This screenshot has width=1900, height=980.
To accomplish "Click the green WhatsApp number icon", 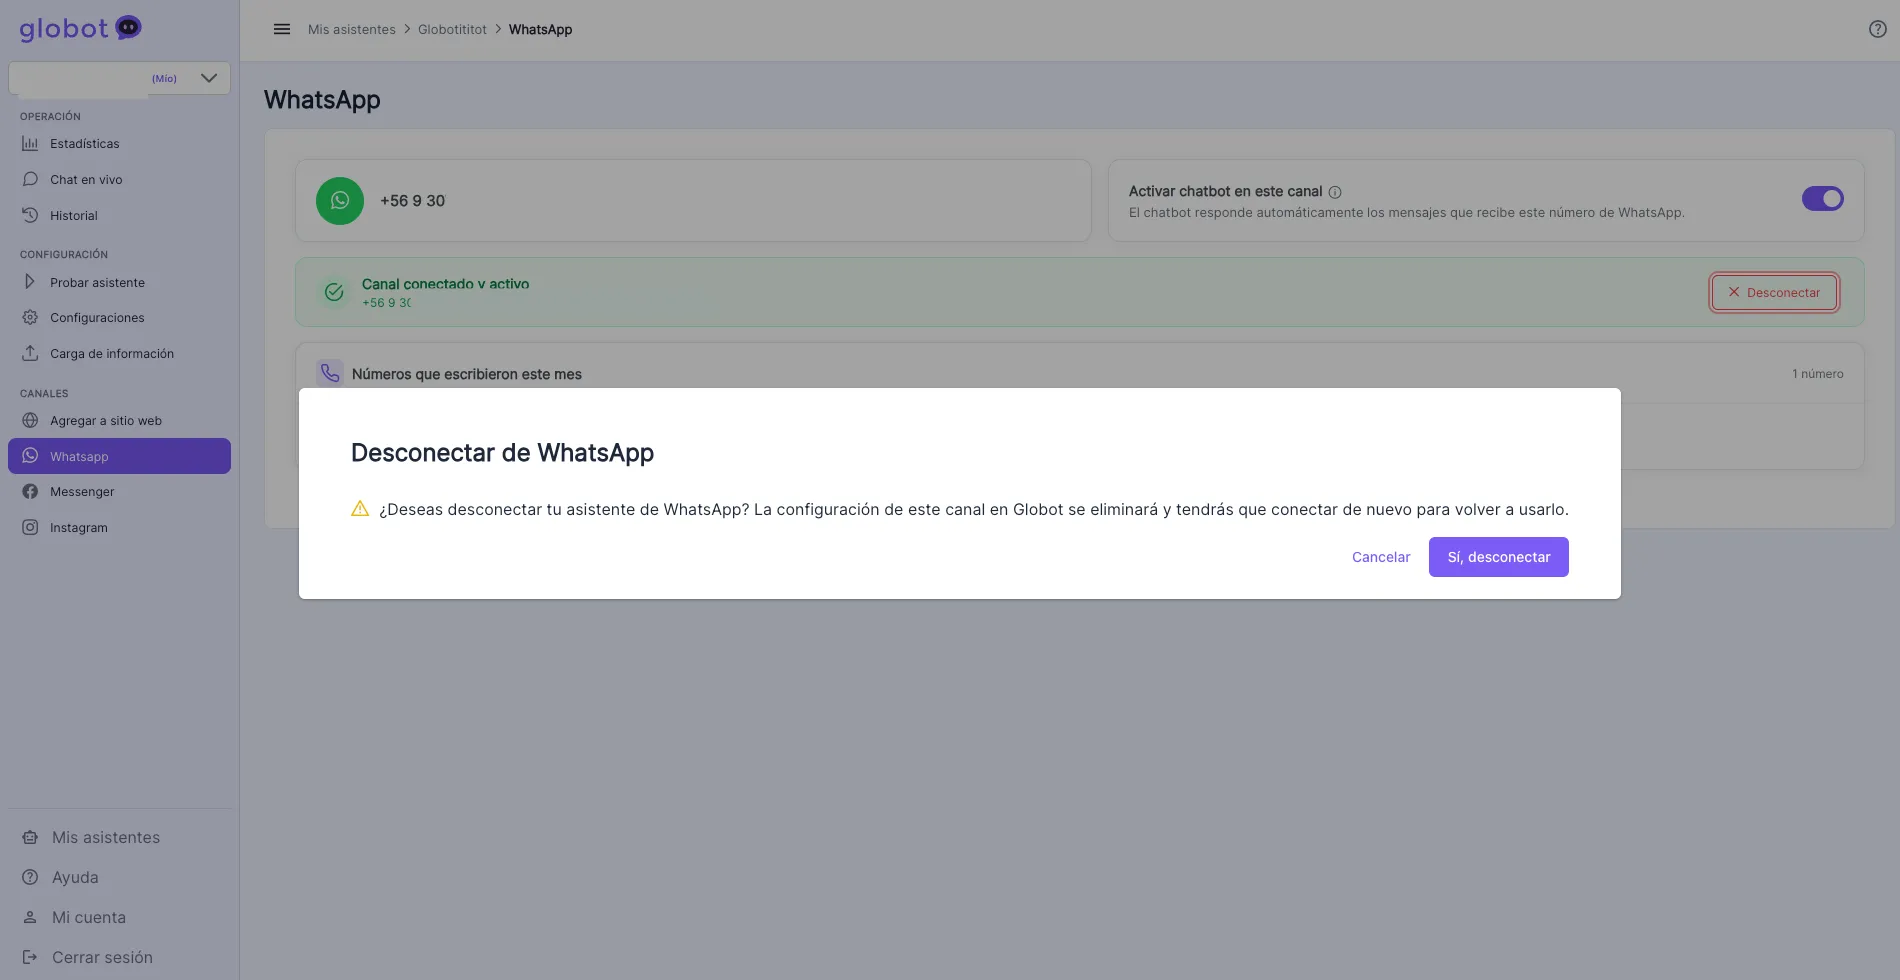I will 340,201.
